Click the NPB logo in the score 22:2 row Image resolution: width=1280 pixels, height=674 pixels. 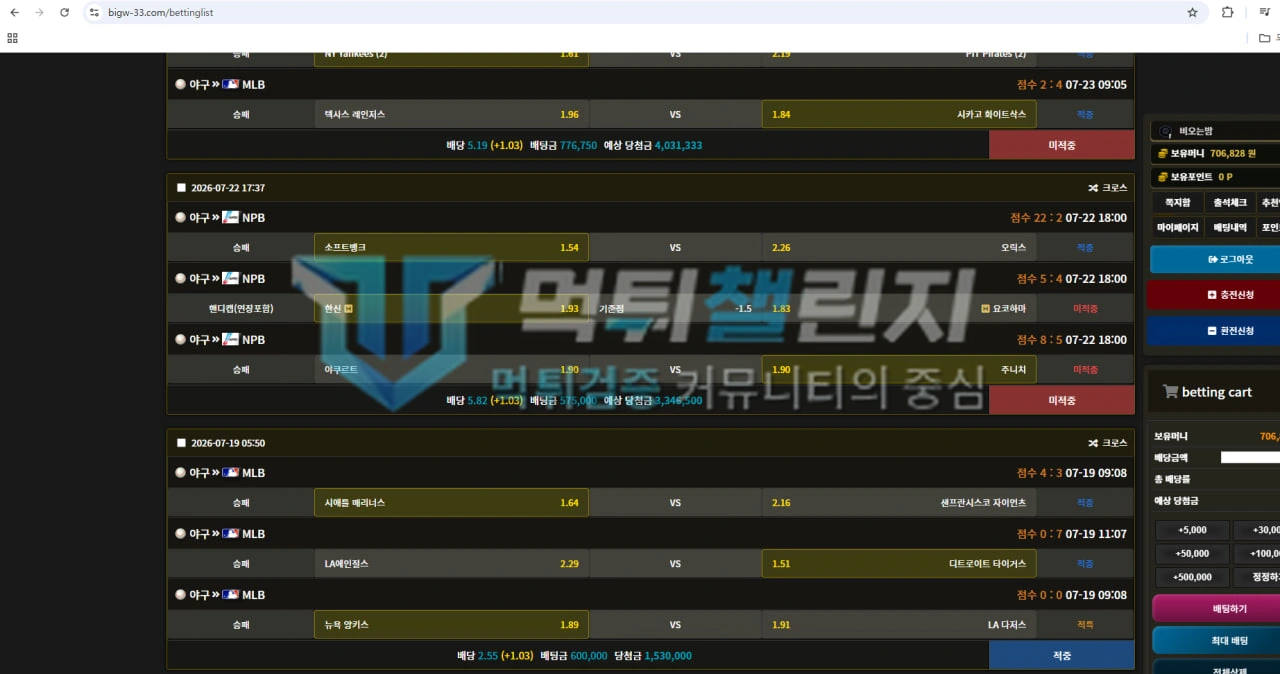click(230, 218)
